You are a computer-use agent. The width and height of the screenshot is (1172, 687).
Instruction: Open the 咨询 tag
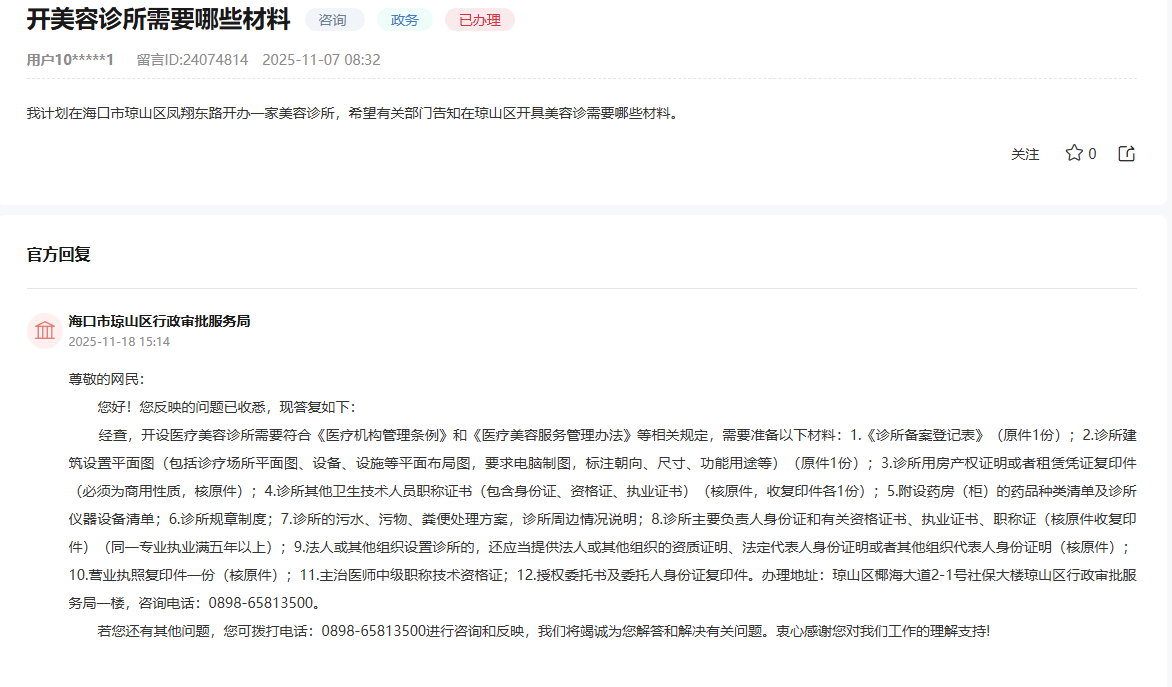(334, 19)
